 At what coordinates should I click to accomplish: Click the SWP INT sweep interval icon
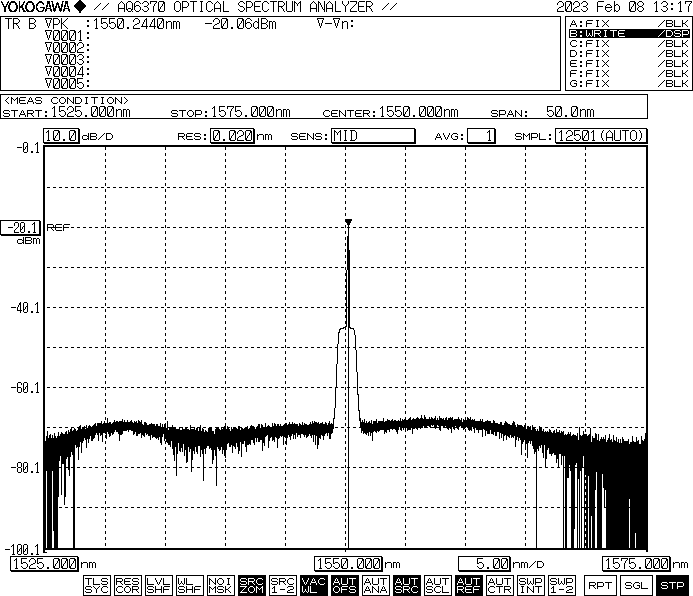click(531, 584)
